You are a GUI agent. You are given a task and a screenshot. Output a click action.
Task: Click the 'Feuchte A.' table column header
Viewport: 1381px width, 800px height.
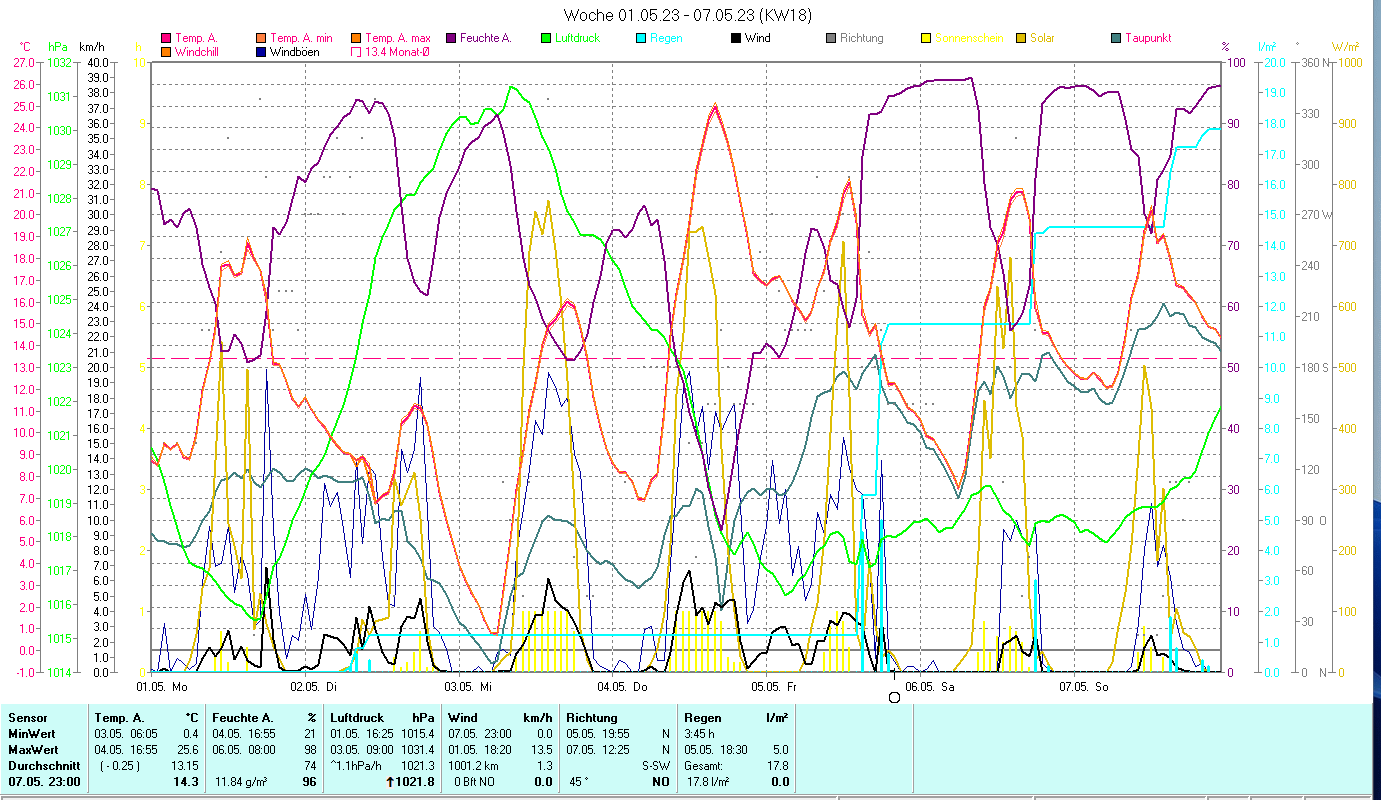(x=241, y=718)
